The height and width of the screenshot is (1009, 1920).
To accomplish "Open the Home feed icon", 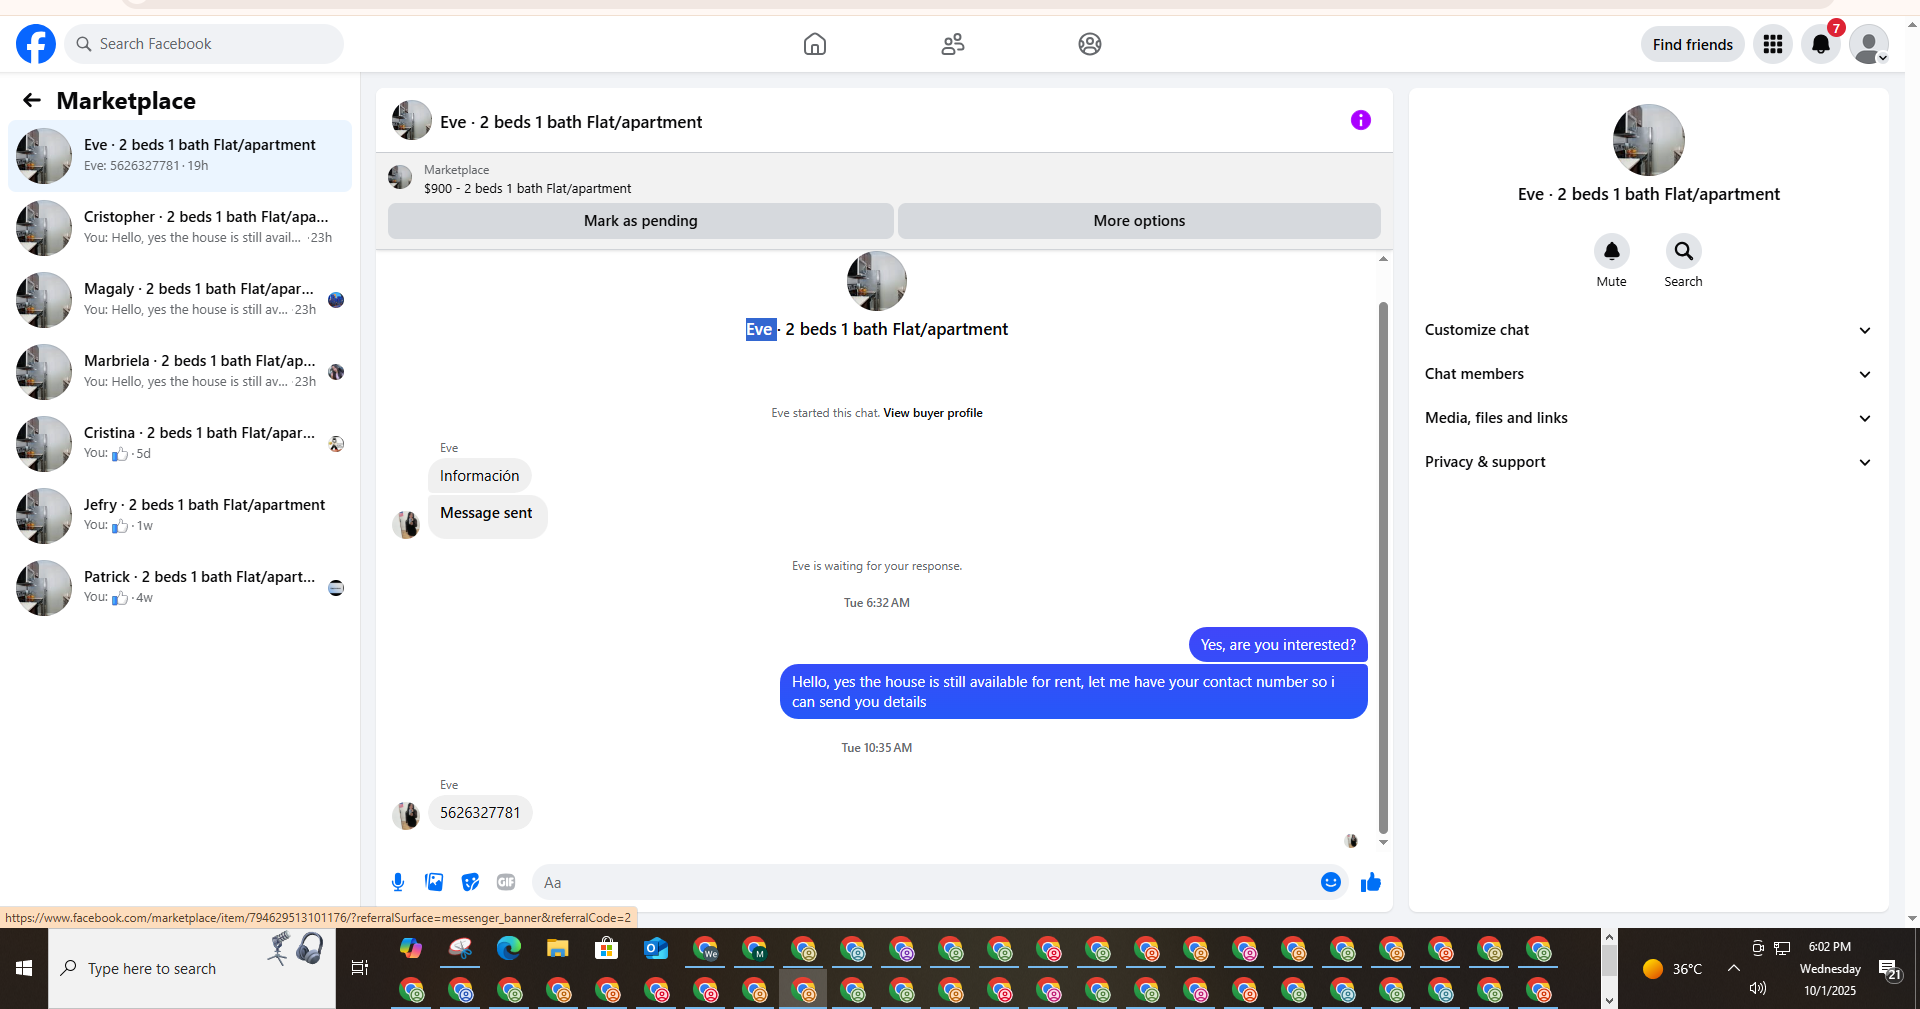I will tap(815, 44).
